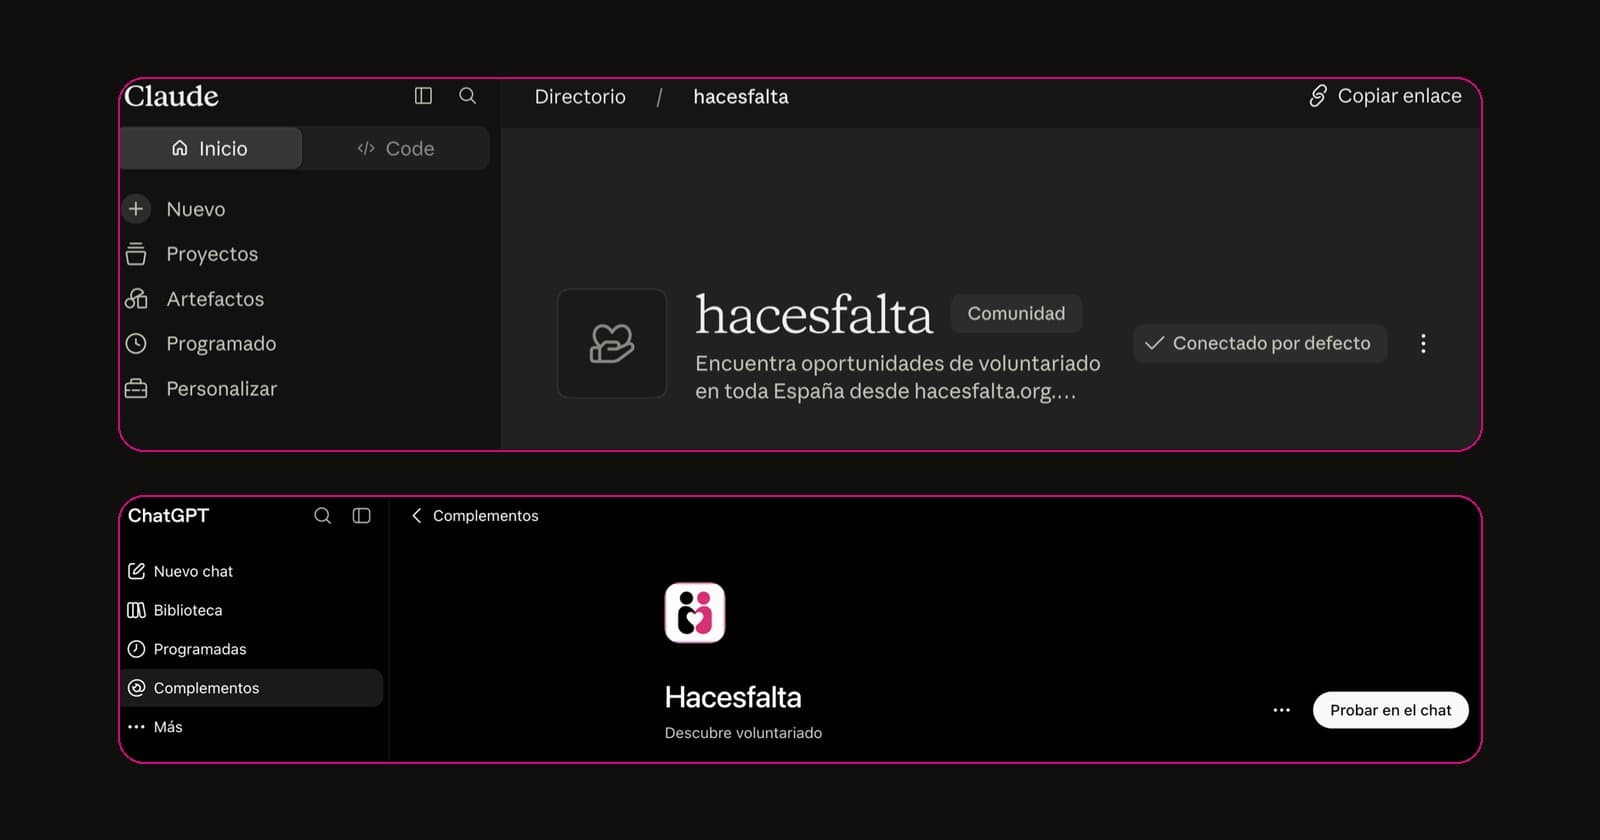Click the Programadas clock icon
Screen dimensions: 1600x840
pos(137,649)
